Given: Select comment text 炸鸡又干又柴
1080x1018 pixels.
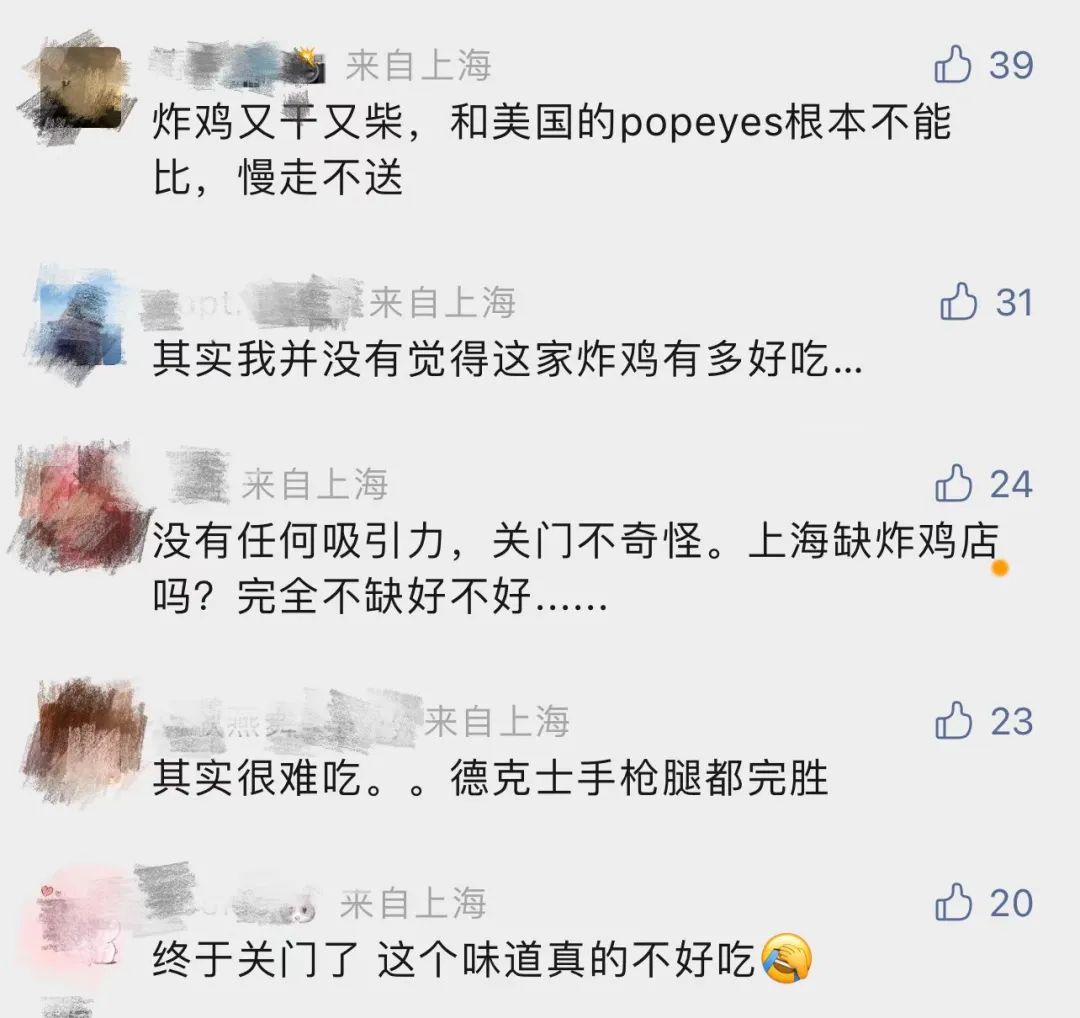Looking at the screenshot, I should 278,122.
